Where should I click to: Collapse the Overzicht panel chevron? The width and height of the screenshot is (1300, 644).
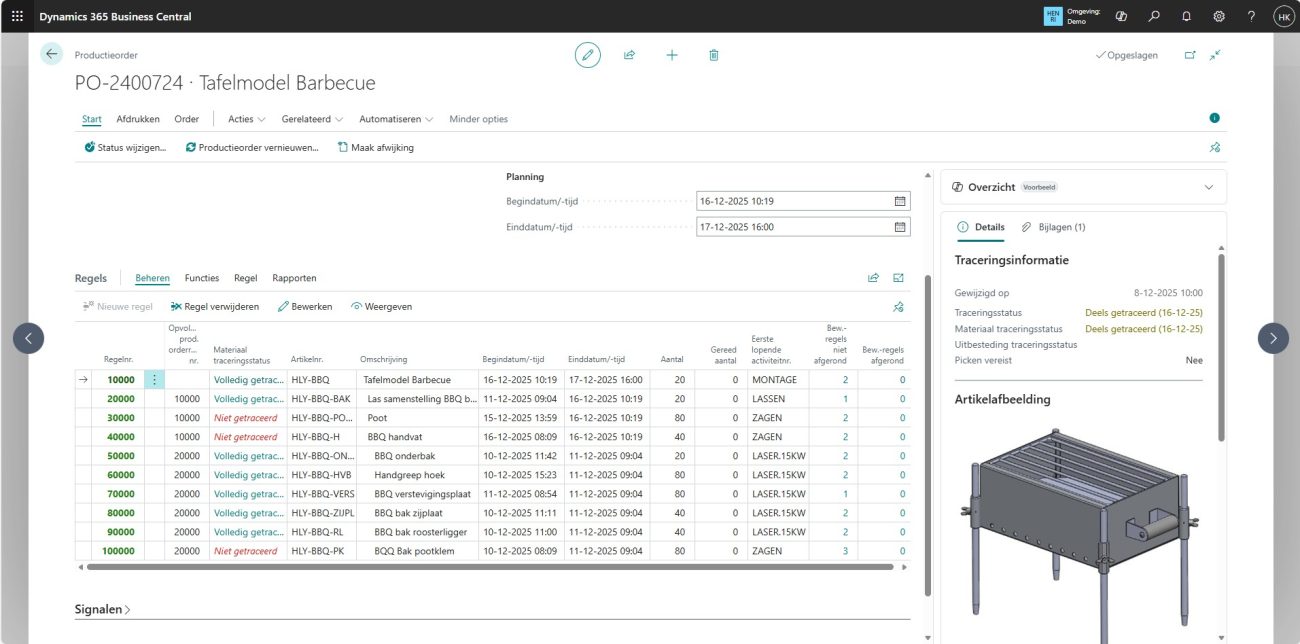[x=1209, y=187]
